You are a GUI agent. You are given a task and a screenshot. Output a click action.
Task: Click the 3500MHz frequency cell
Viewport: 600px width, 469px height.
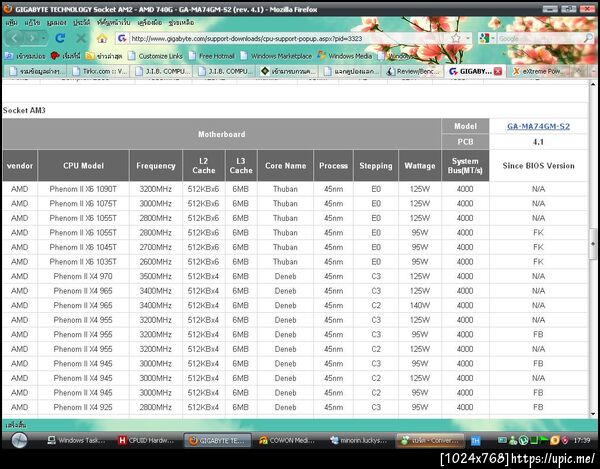click(155, 276)
